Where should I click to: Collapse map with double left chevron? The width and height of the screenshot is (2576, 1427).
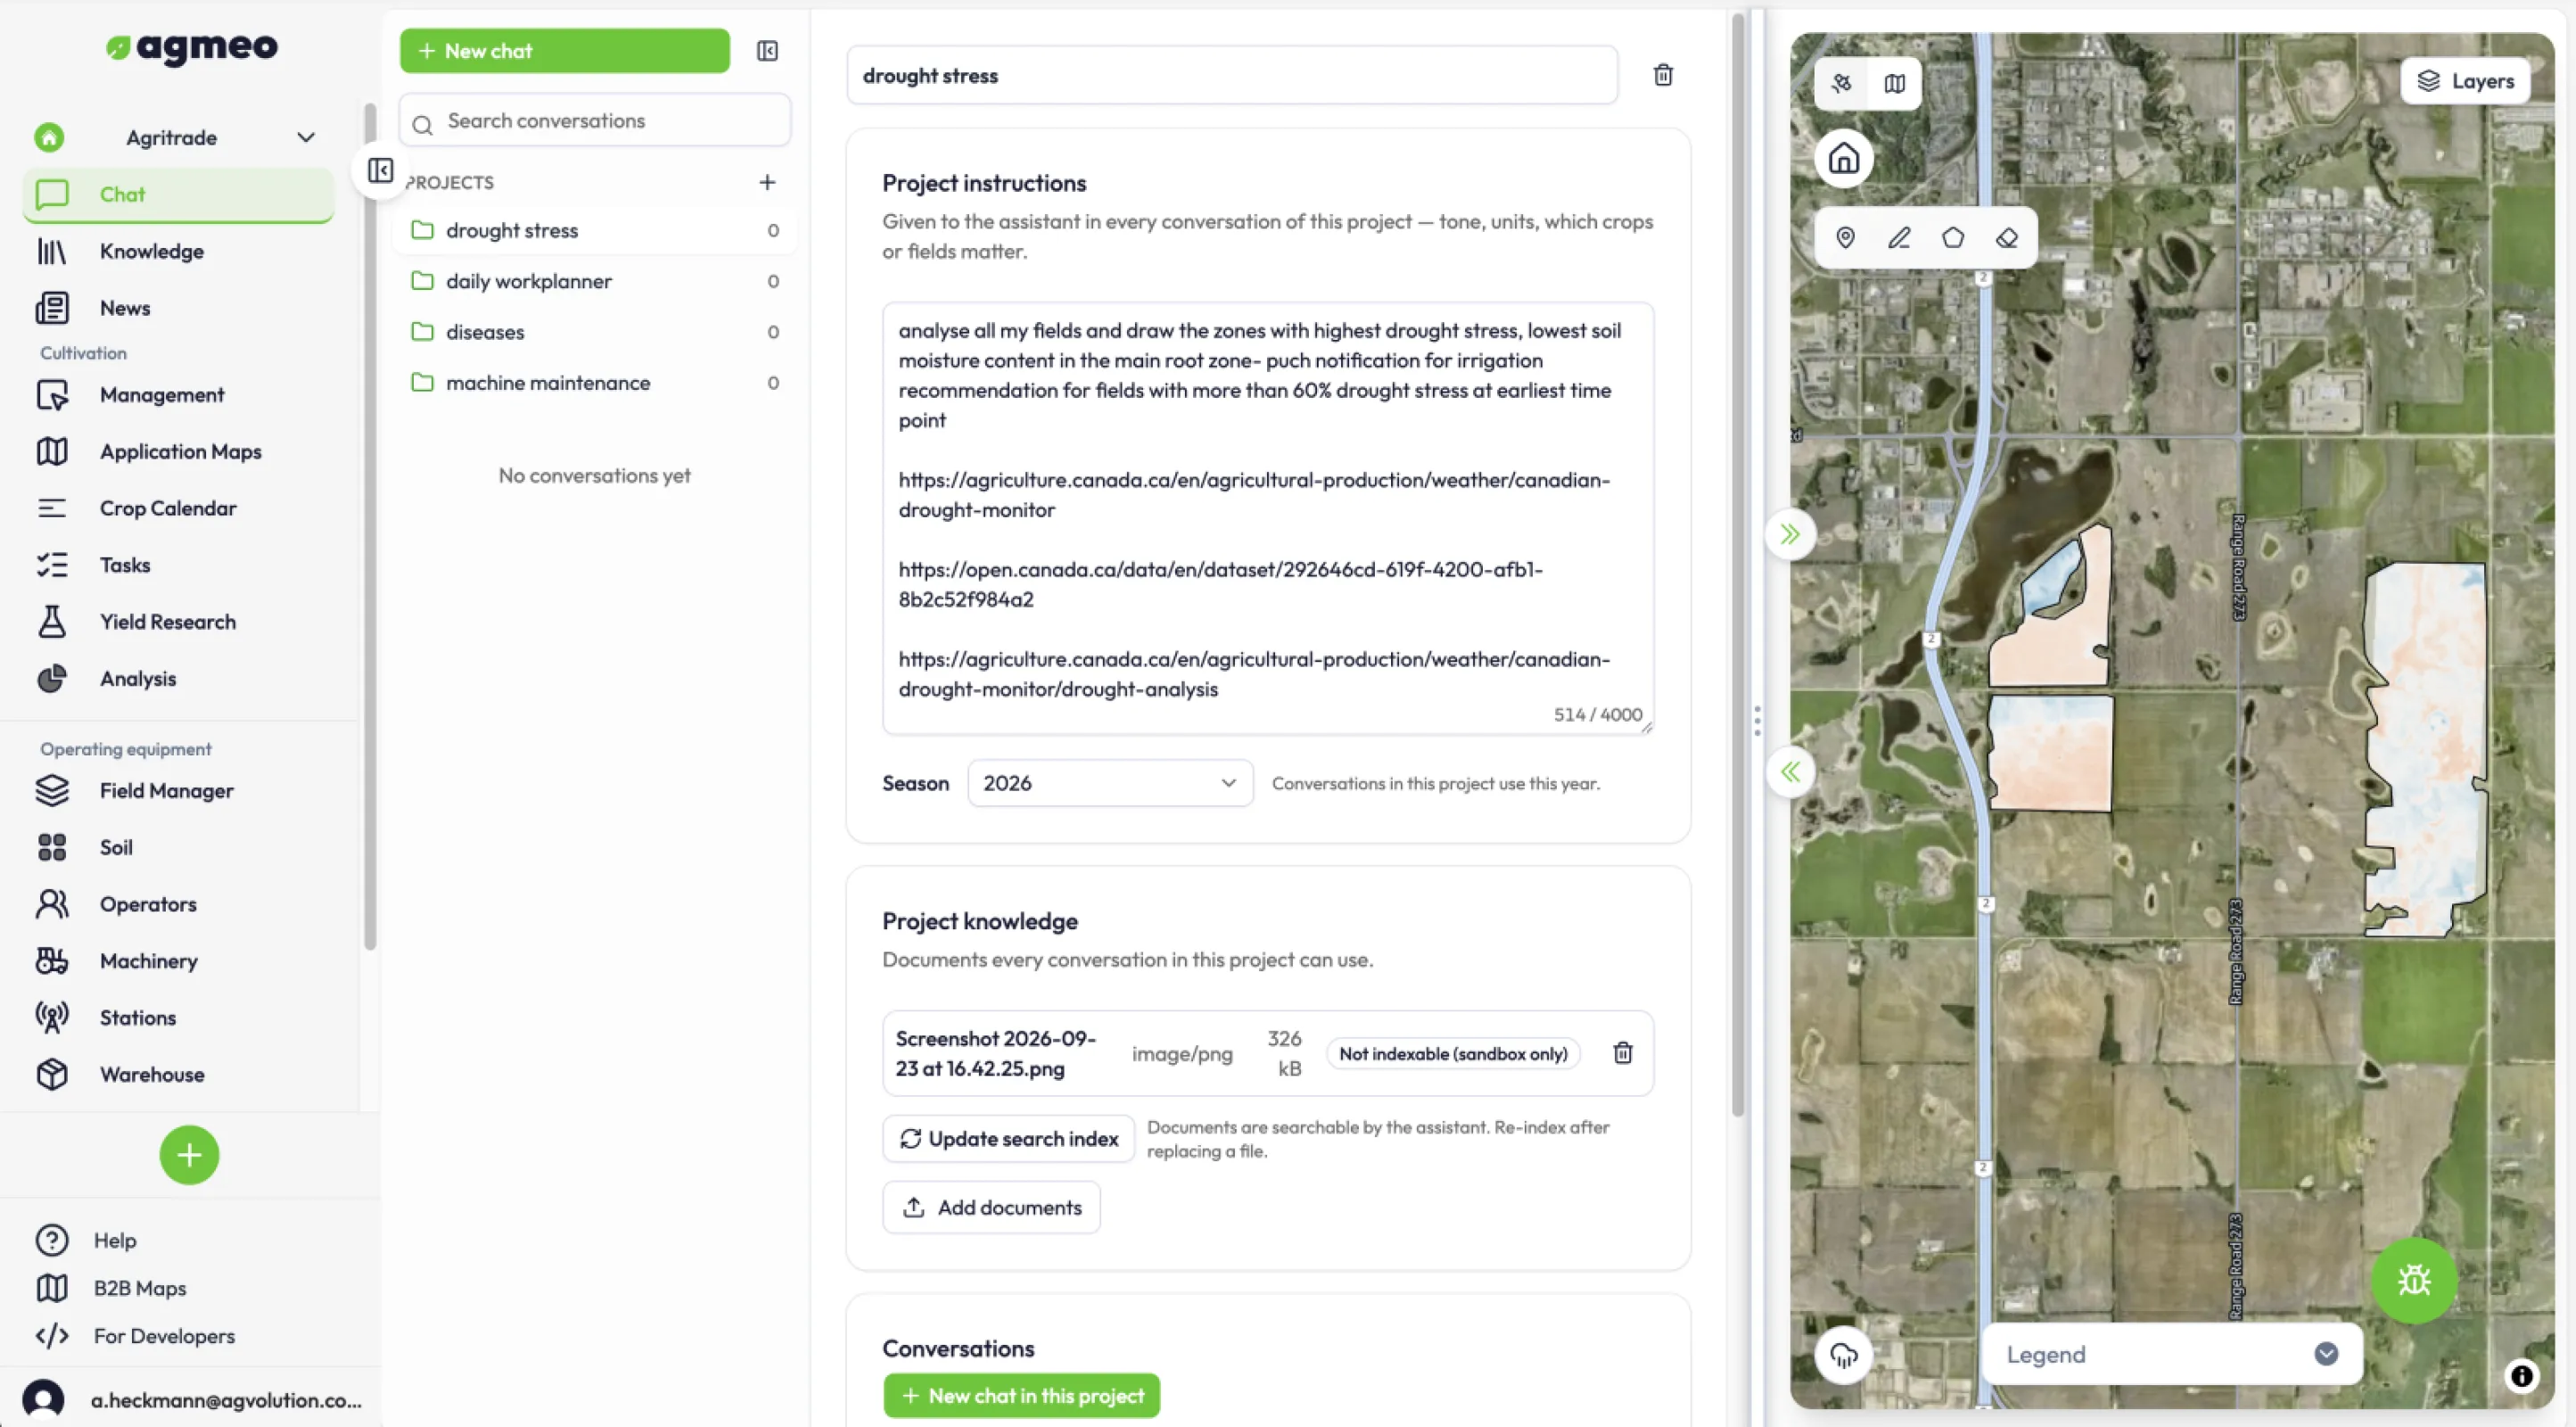coord(1790,772)
